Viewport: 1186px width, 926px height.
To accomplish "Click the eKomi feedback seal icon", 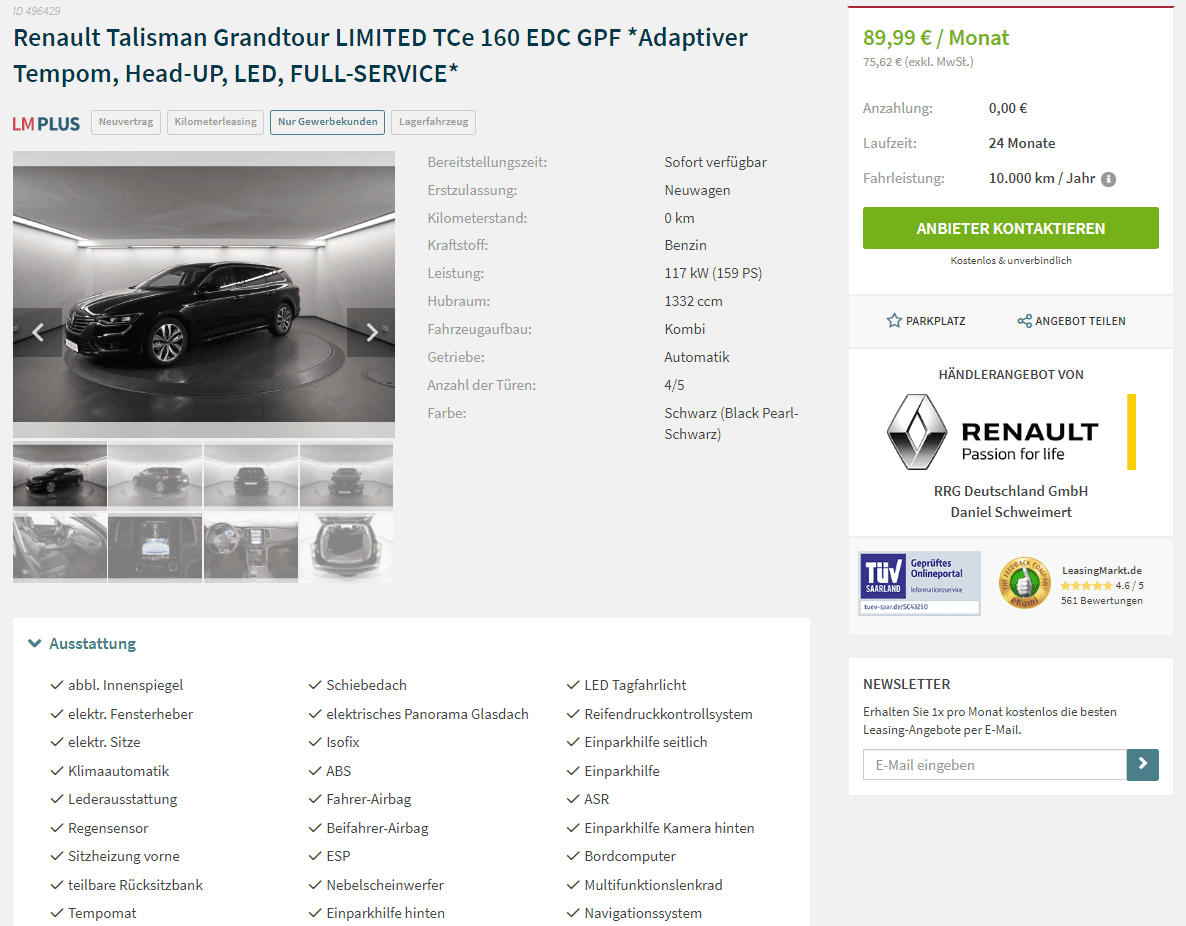I will (1024, 583).
